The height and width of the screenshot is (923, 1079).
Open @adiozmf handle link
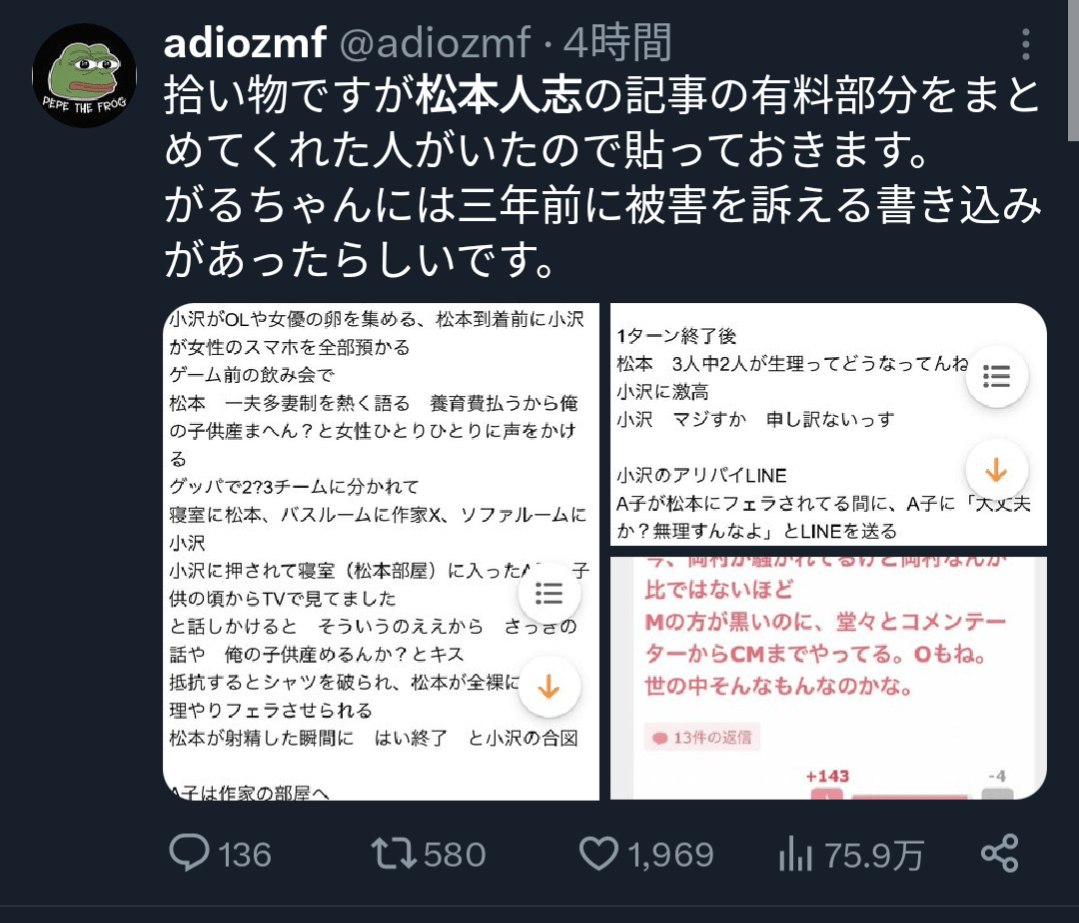click(x=435, y=43)
